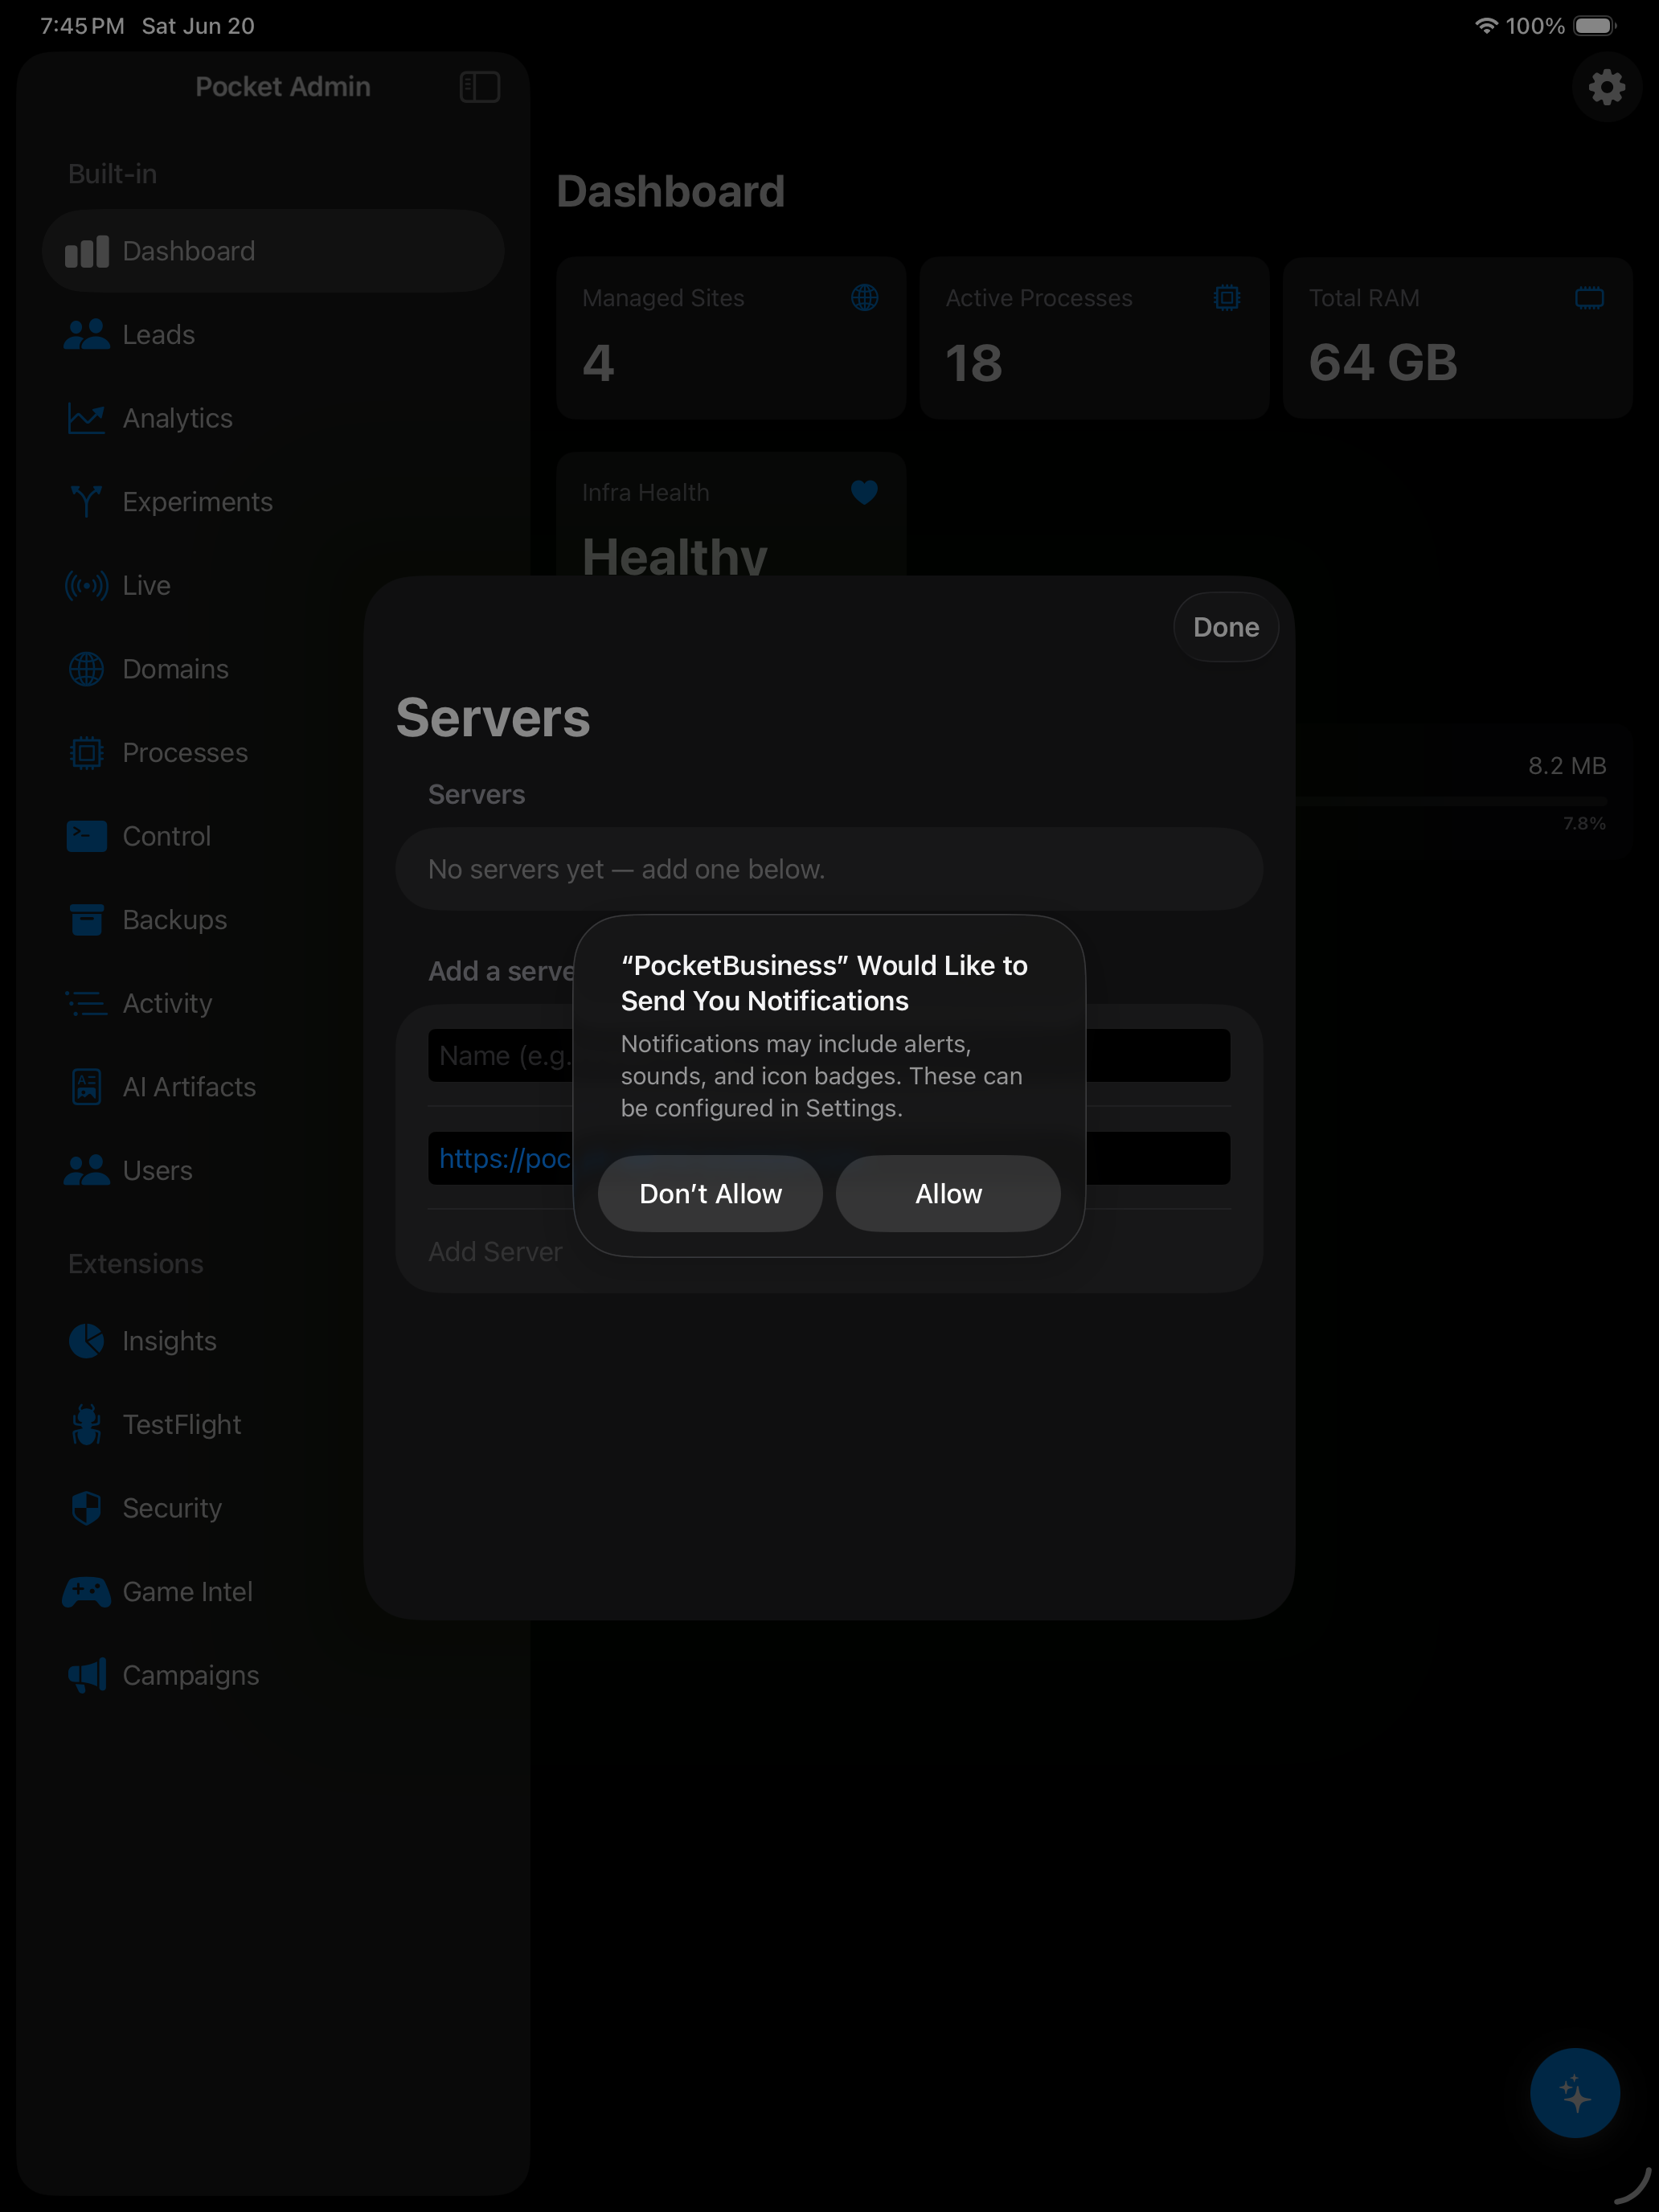Select Leads label in sidebar
The image size is (1659, 2212).
click(x=159, y=334)
